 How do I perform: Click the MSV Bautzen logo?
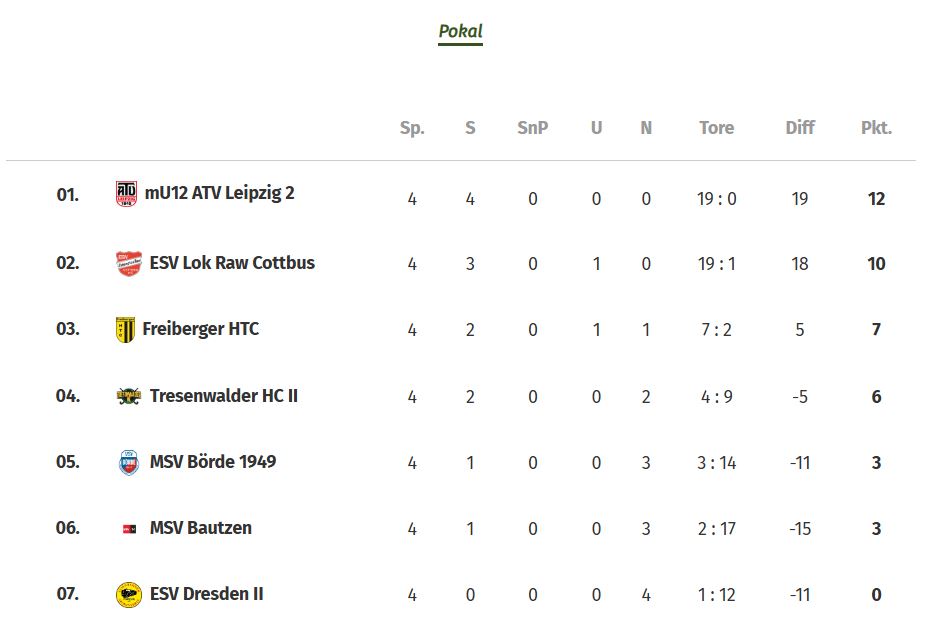coord(129,529)
